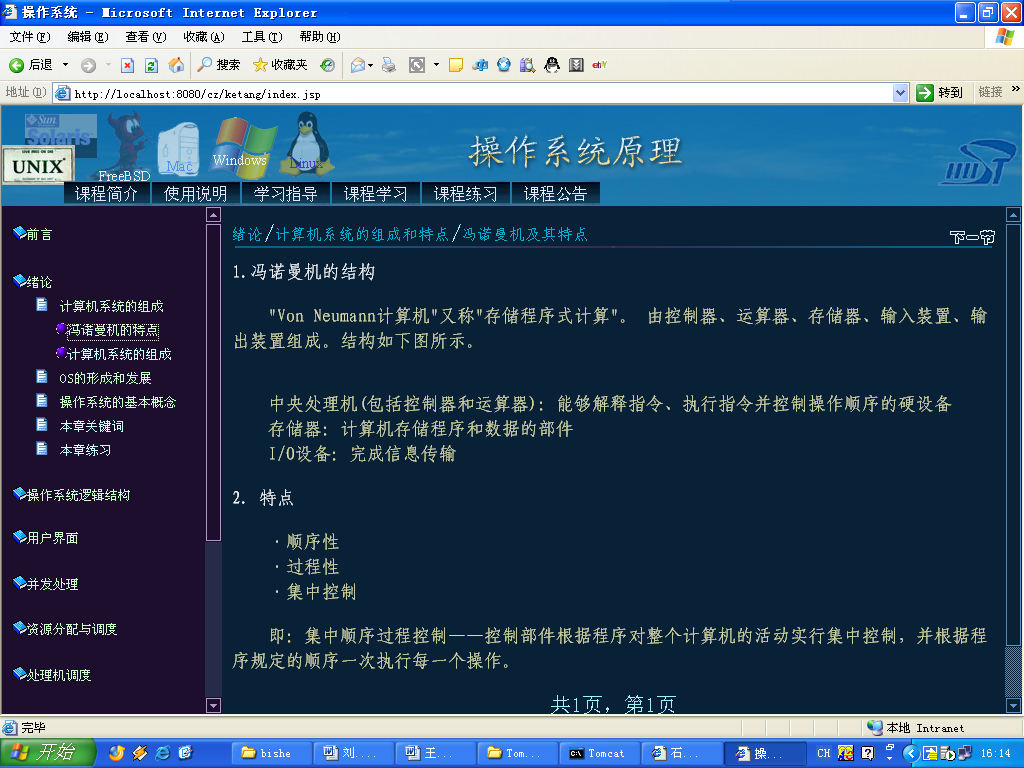Select the 使用说明 navigation tab
This screenshot has height=768, width=1024.
pos(195,194)
